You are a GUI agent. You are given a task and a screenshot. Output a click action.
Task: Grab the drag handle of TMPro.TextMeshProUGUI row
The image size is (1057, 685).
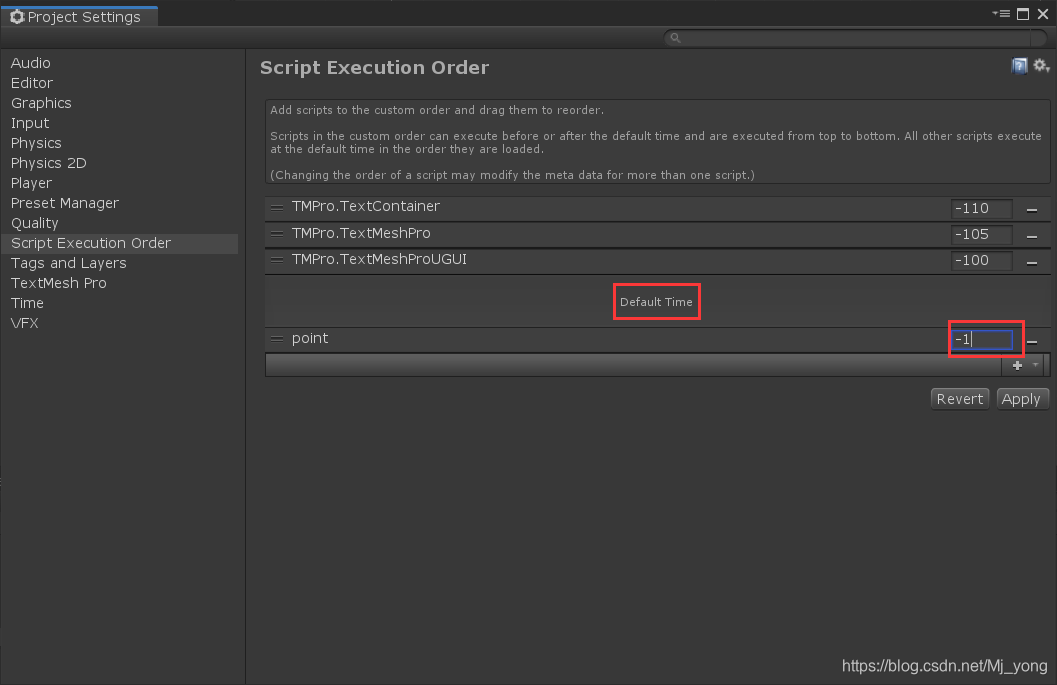(277, 260)
